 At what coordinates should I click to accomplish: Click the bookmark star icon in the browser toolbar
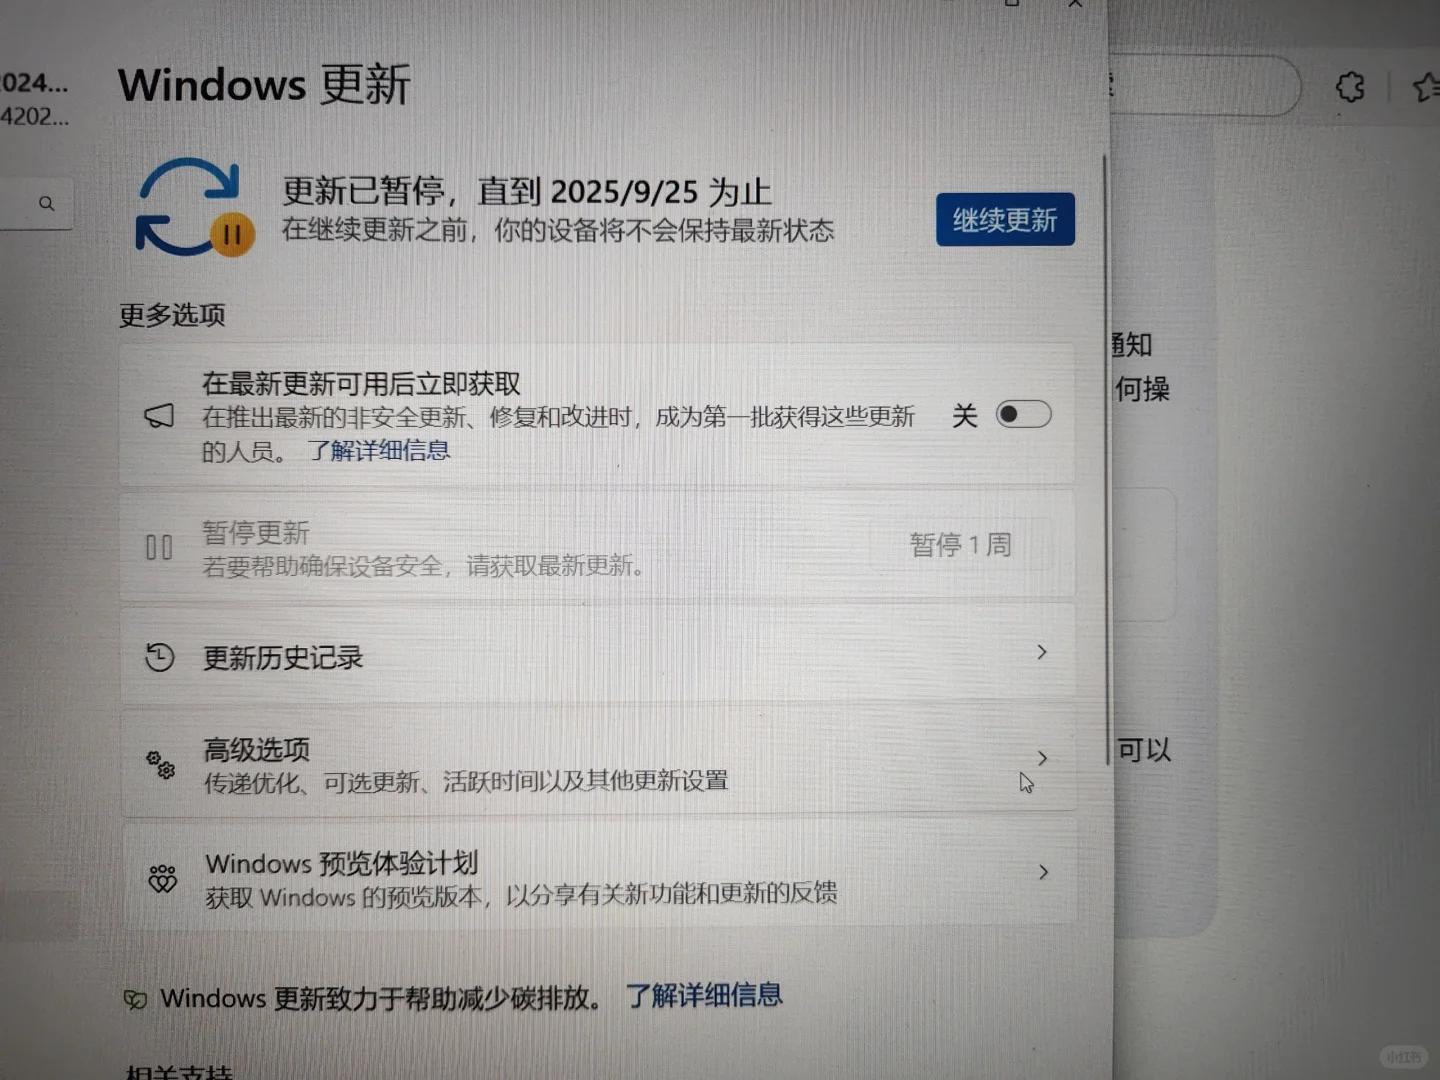pos(1427,87)
